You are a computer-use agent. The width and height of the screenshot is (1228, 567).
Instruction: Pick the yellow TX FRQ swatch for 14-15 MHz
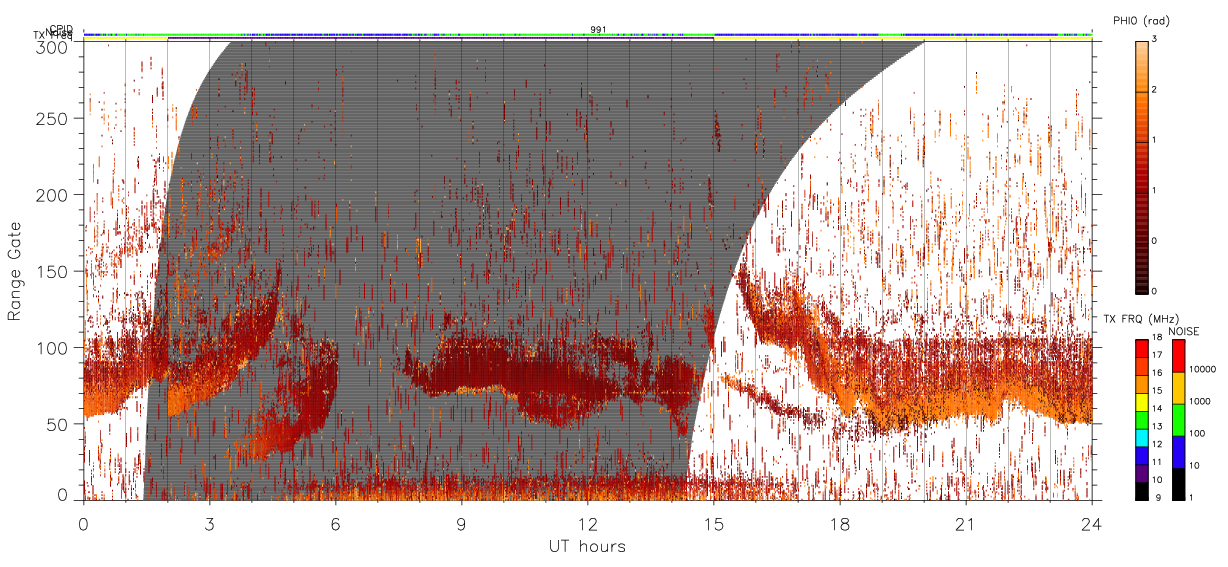pyautogui.click(x=1142, y=401)
